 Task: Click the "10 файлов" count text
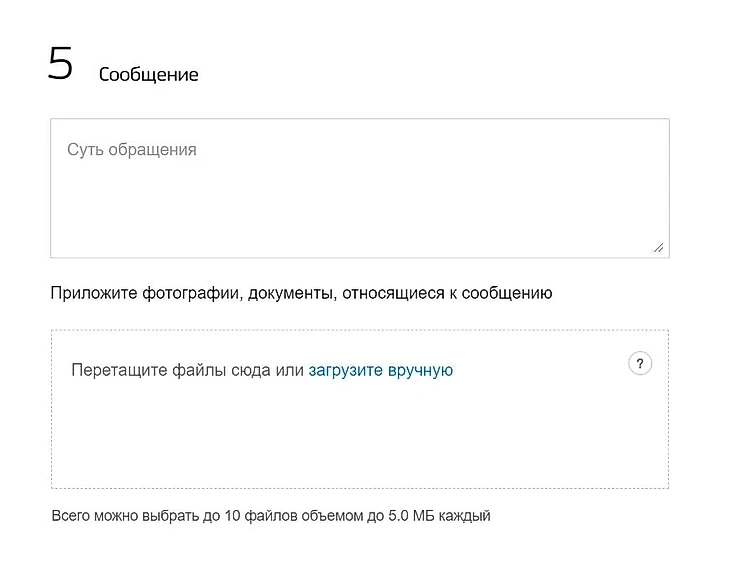(x=260, y=516)
